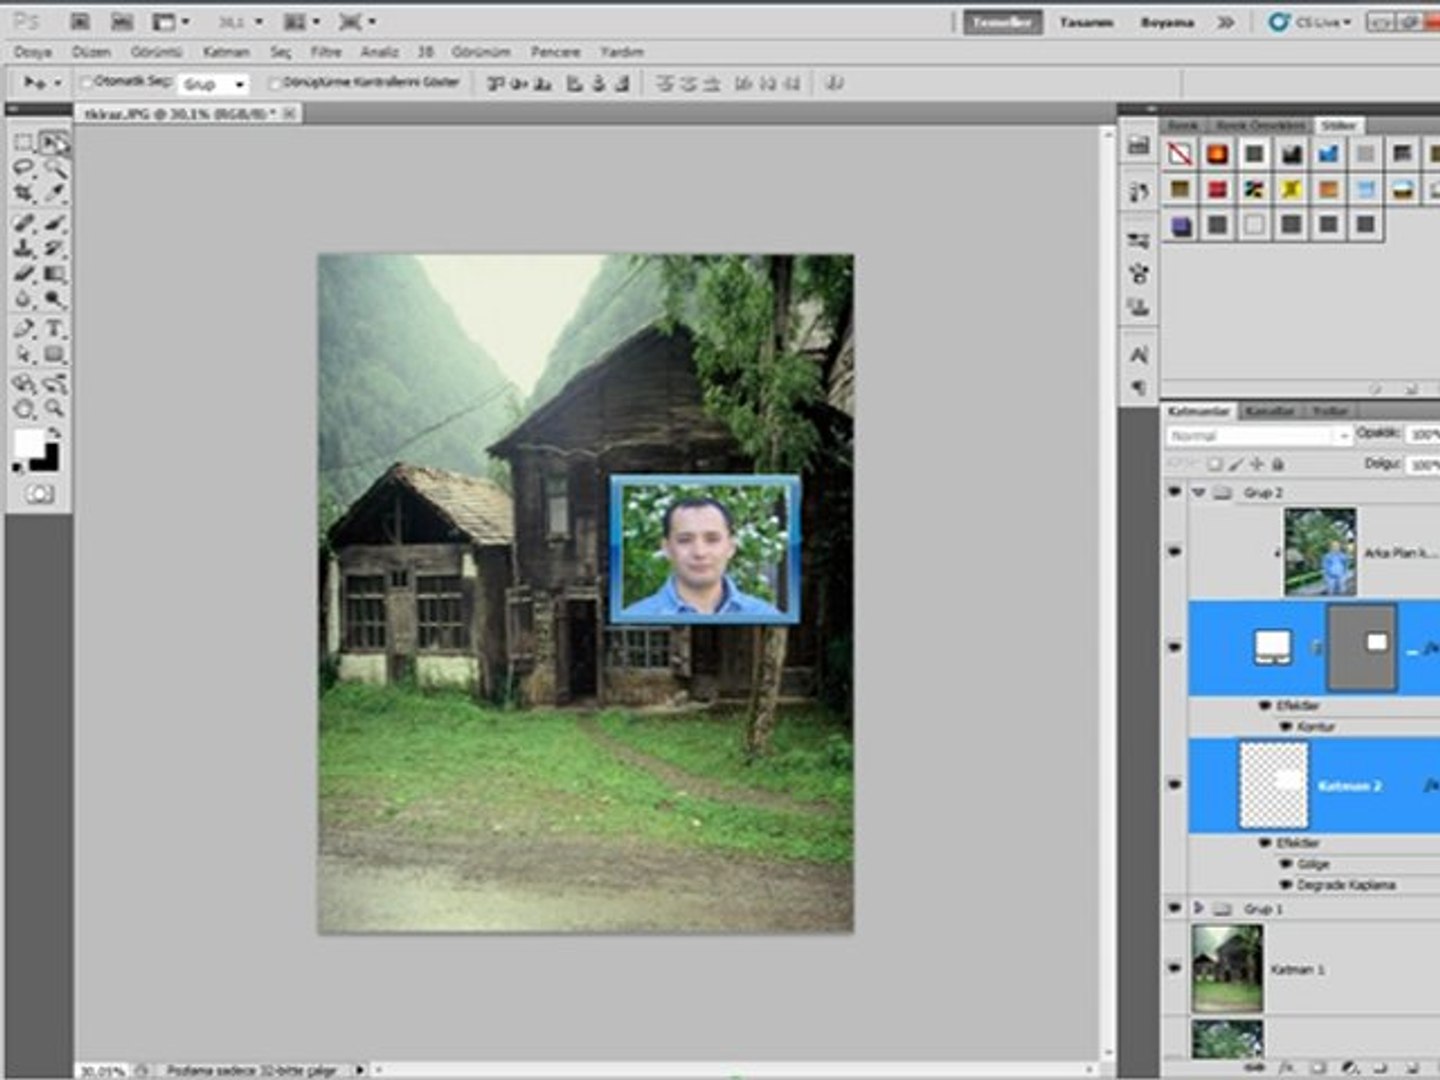Select the Katman 2 layer thumbnail
1440x1080 pixels.
click(x=1273, y=785)
